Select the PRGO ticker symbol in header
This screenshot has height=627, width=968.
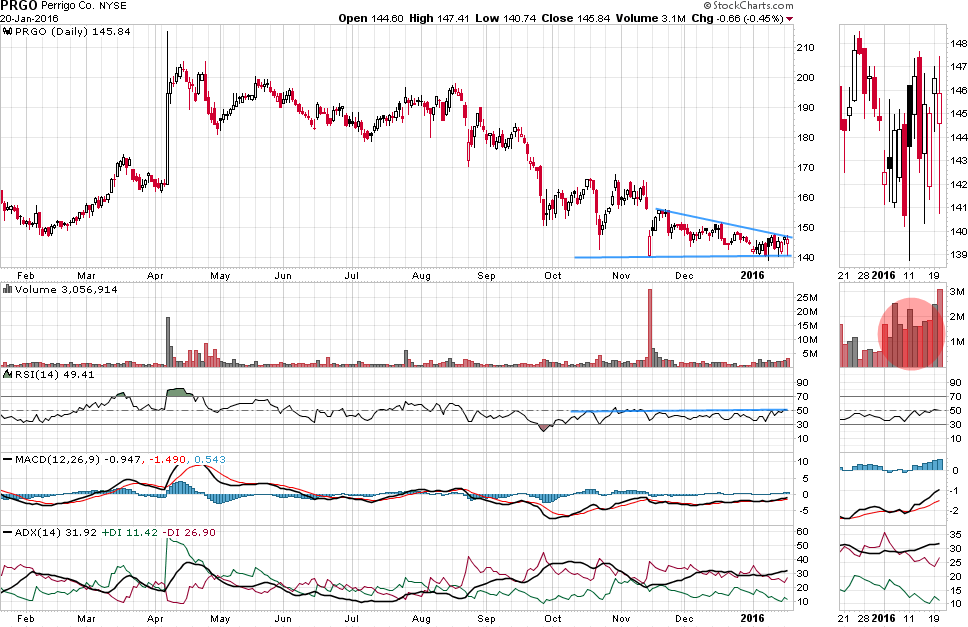pyautogui.click(x=19, y=6)
